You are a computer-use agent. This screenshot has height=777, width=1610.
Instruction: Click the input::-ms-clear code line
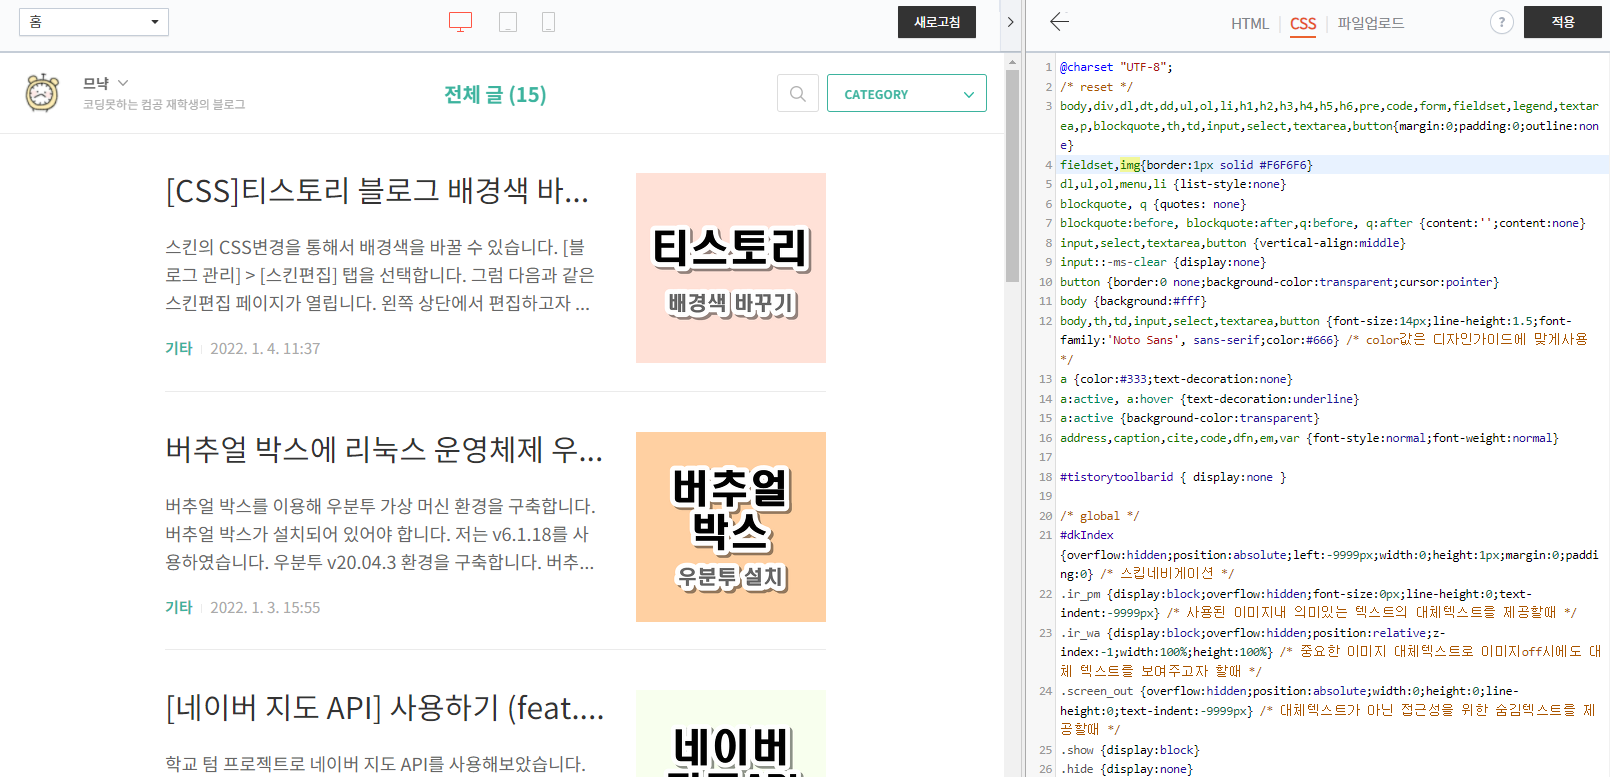pyautogui.click(x=1163, y=262)
